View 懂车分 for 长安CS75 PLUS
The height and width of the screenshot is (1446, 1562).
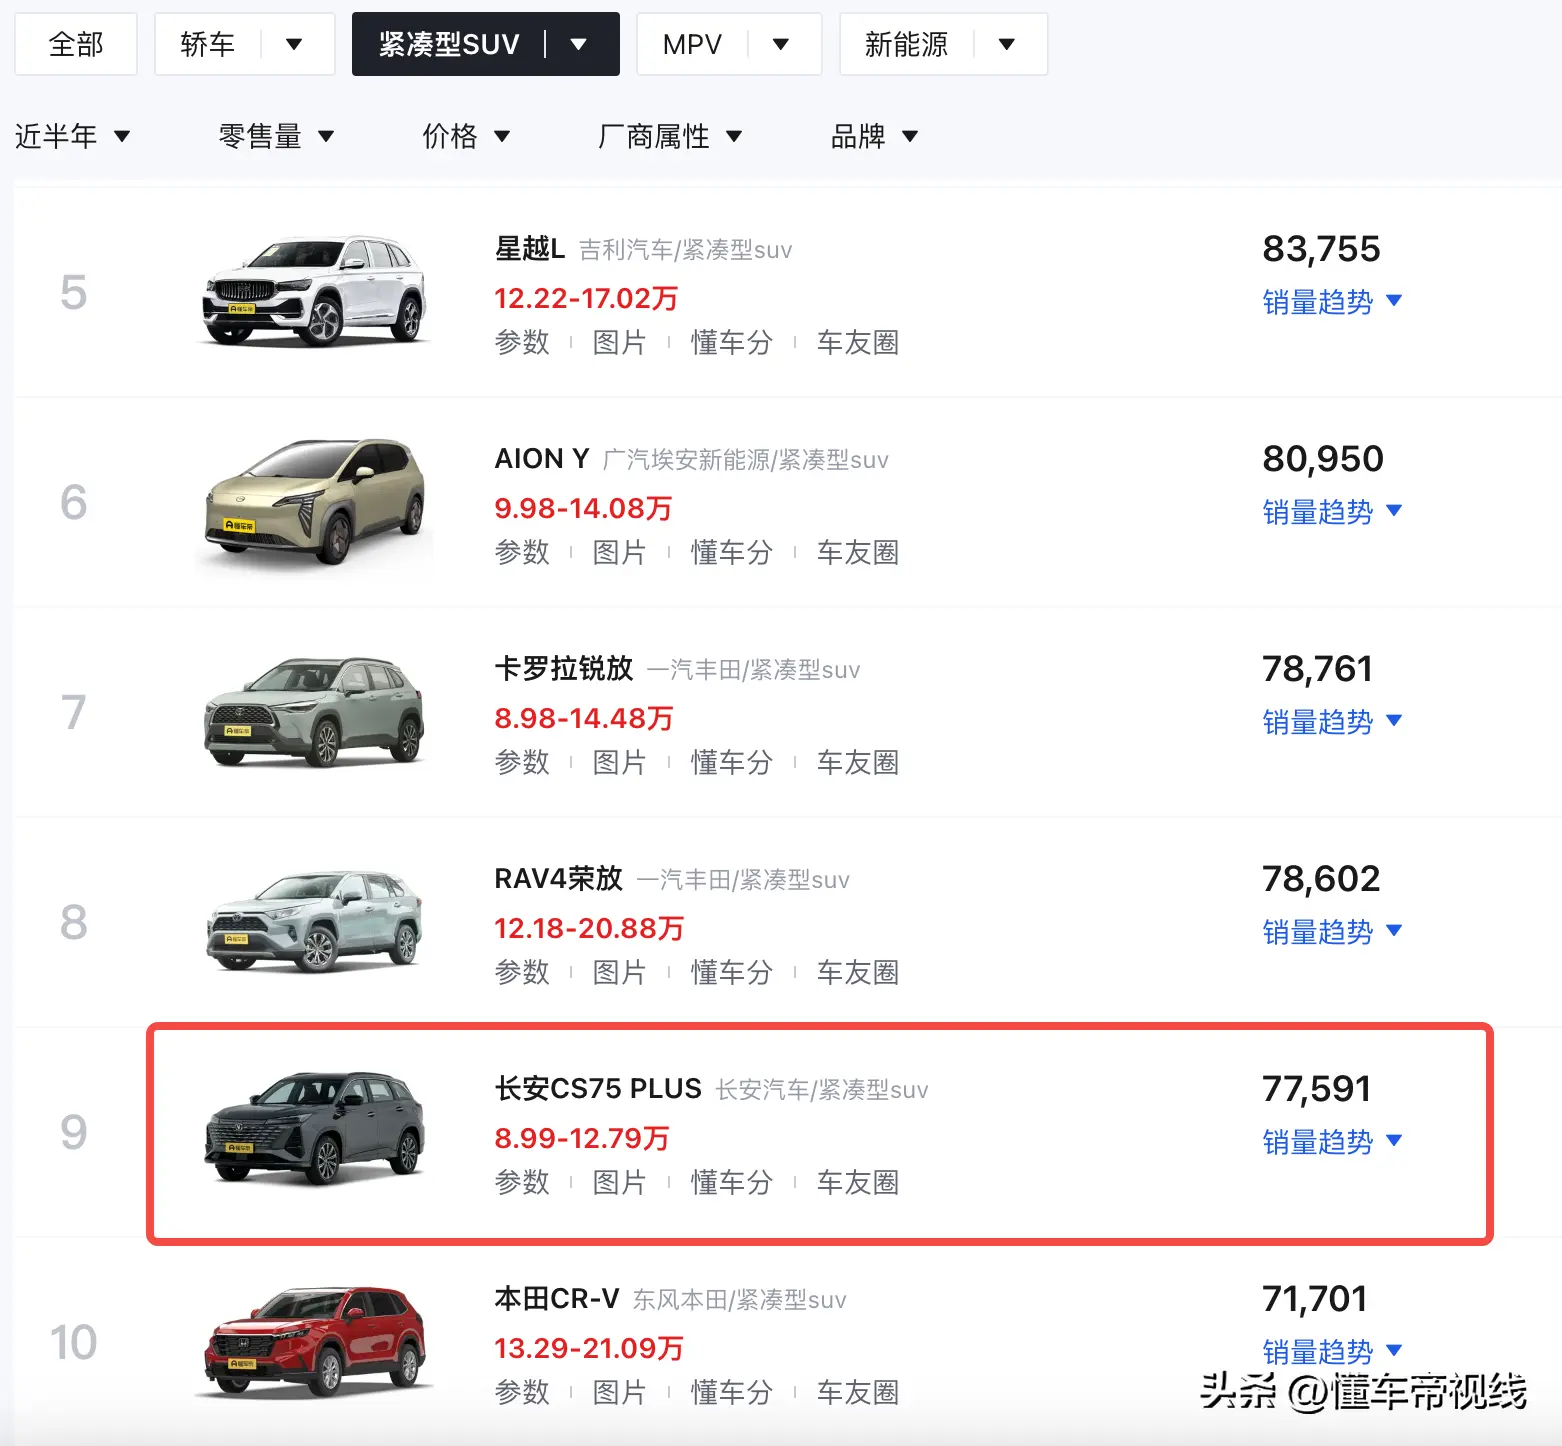pos(732,1182)
